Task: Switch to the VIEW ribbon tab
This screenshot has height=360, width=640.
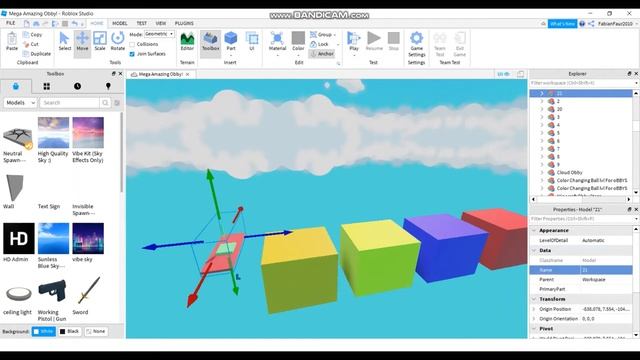Action: (x=161, y=23)
